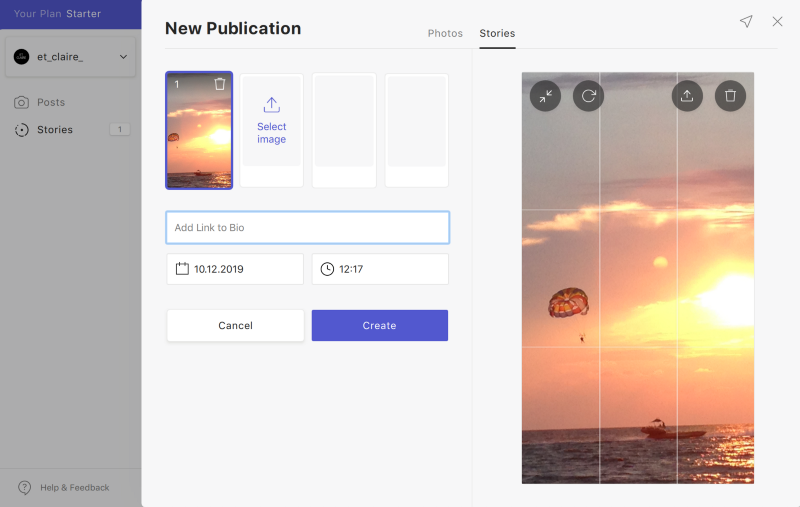Click the third empty image slot

[x=344, y=130]
